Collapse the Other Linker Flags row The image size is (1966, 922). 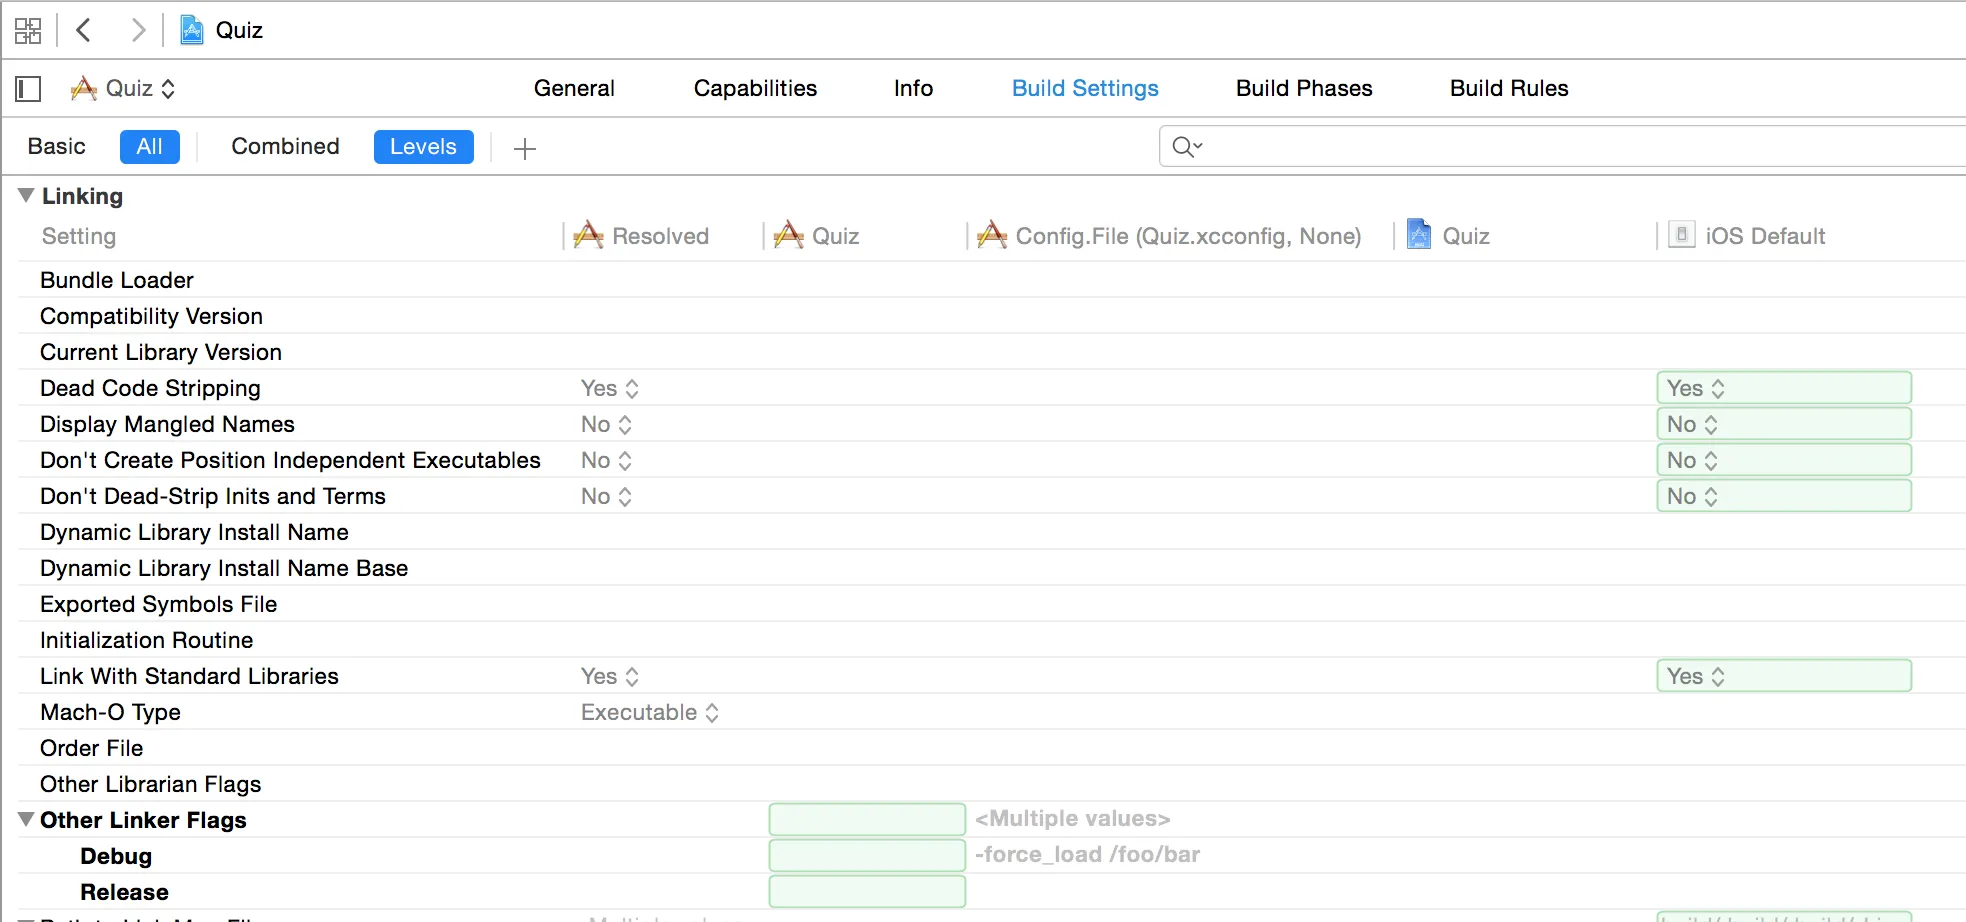point(26,820)
